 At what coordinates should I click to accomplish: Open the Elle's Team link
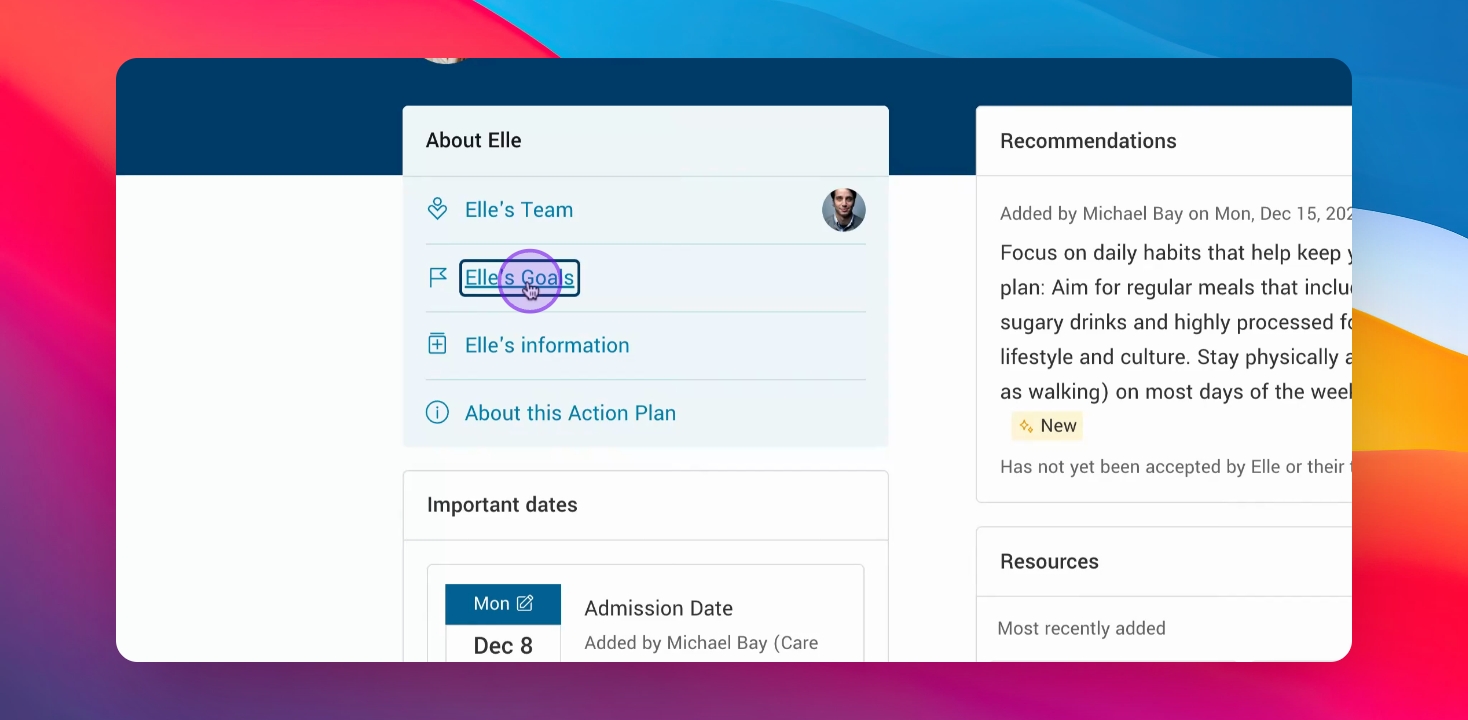519,210
